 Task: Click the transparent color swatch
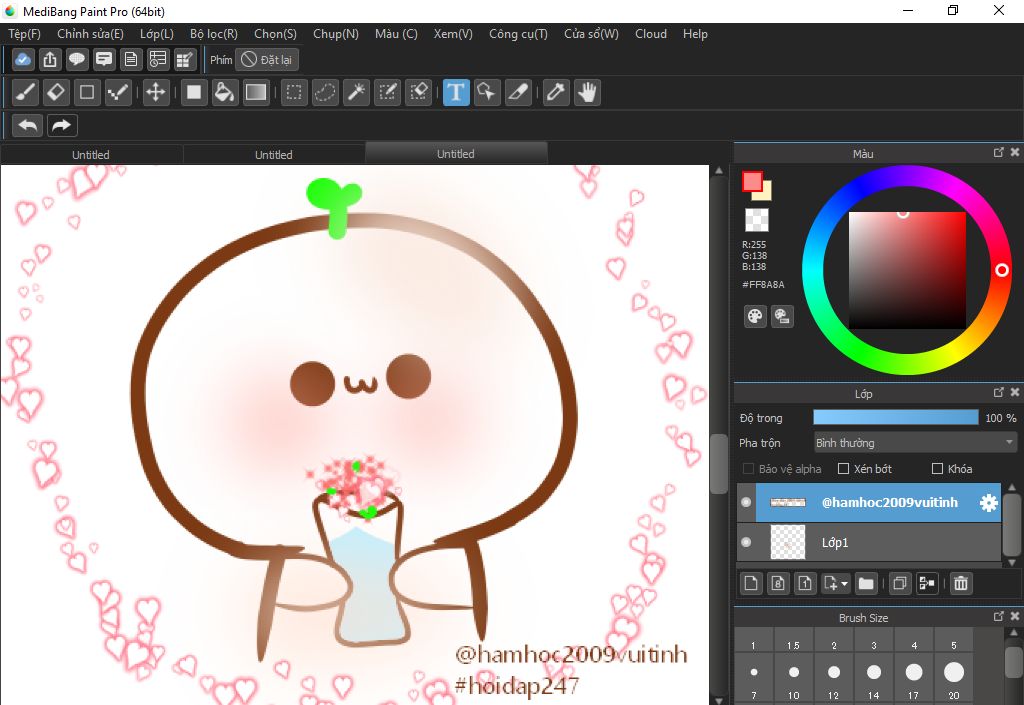click(x=757, y=220)
